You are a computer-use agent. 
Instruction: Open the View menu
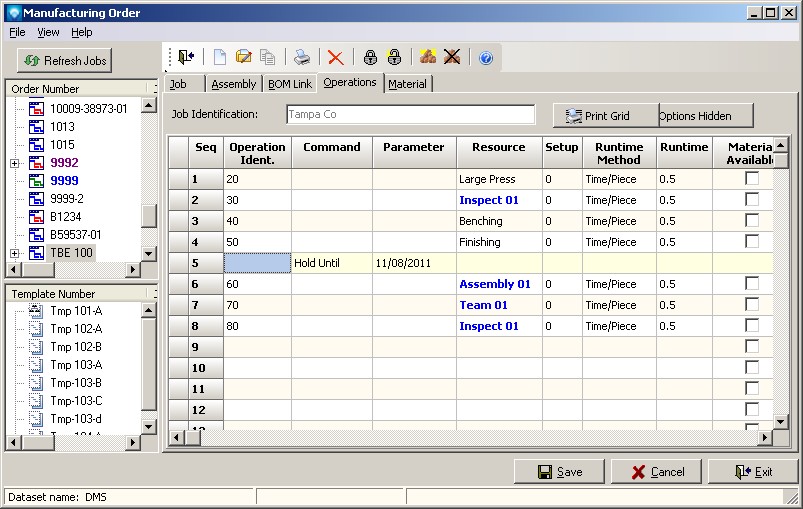click(x=48, y=33)
